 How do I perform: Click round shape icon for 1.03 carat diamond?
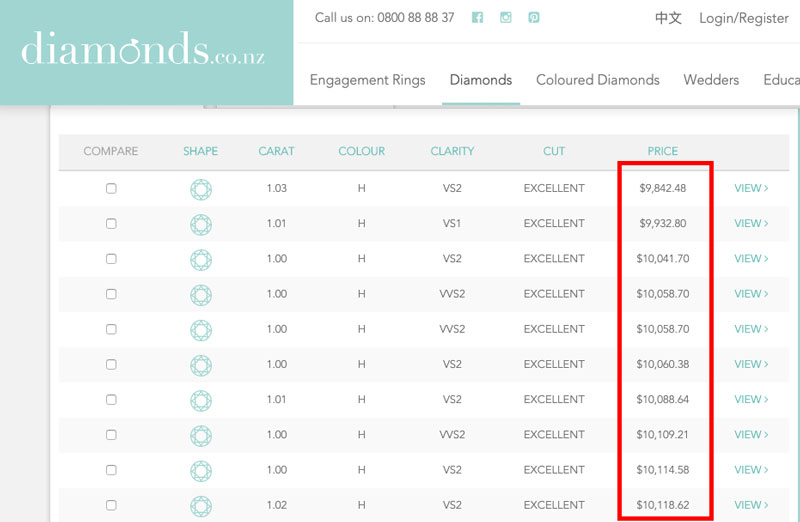[x=201, y=188]
